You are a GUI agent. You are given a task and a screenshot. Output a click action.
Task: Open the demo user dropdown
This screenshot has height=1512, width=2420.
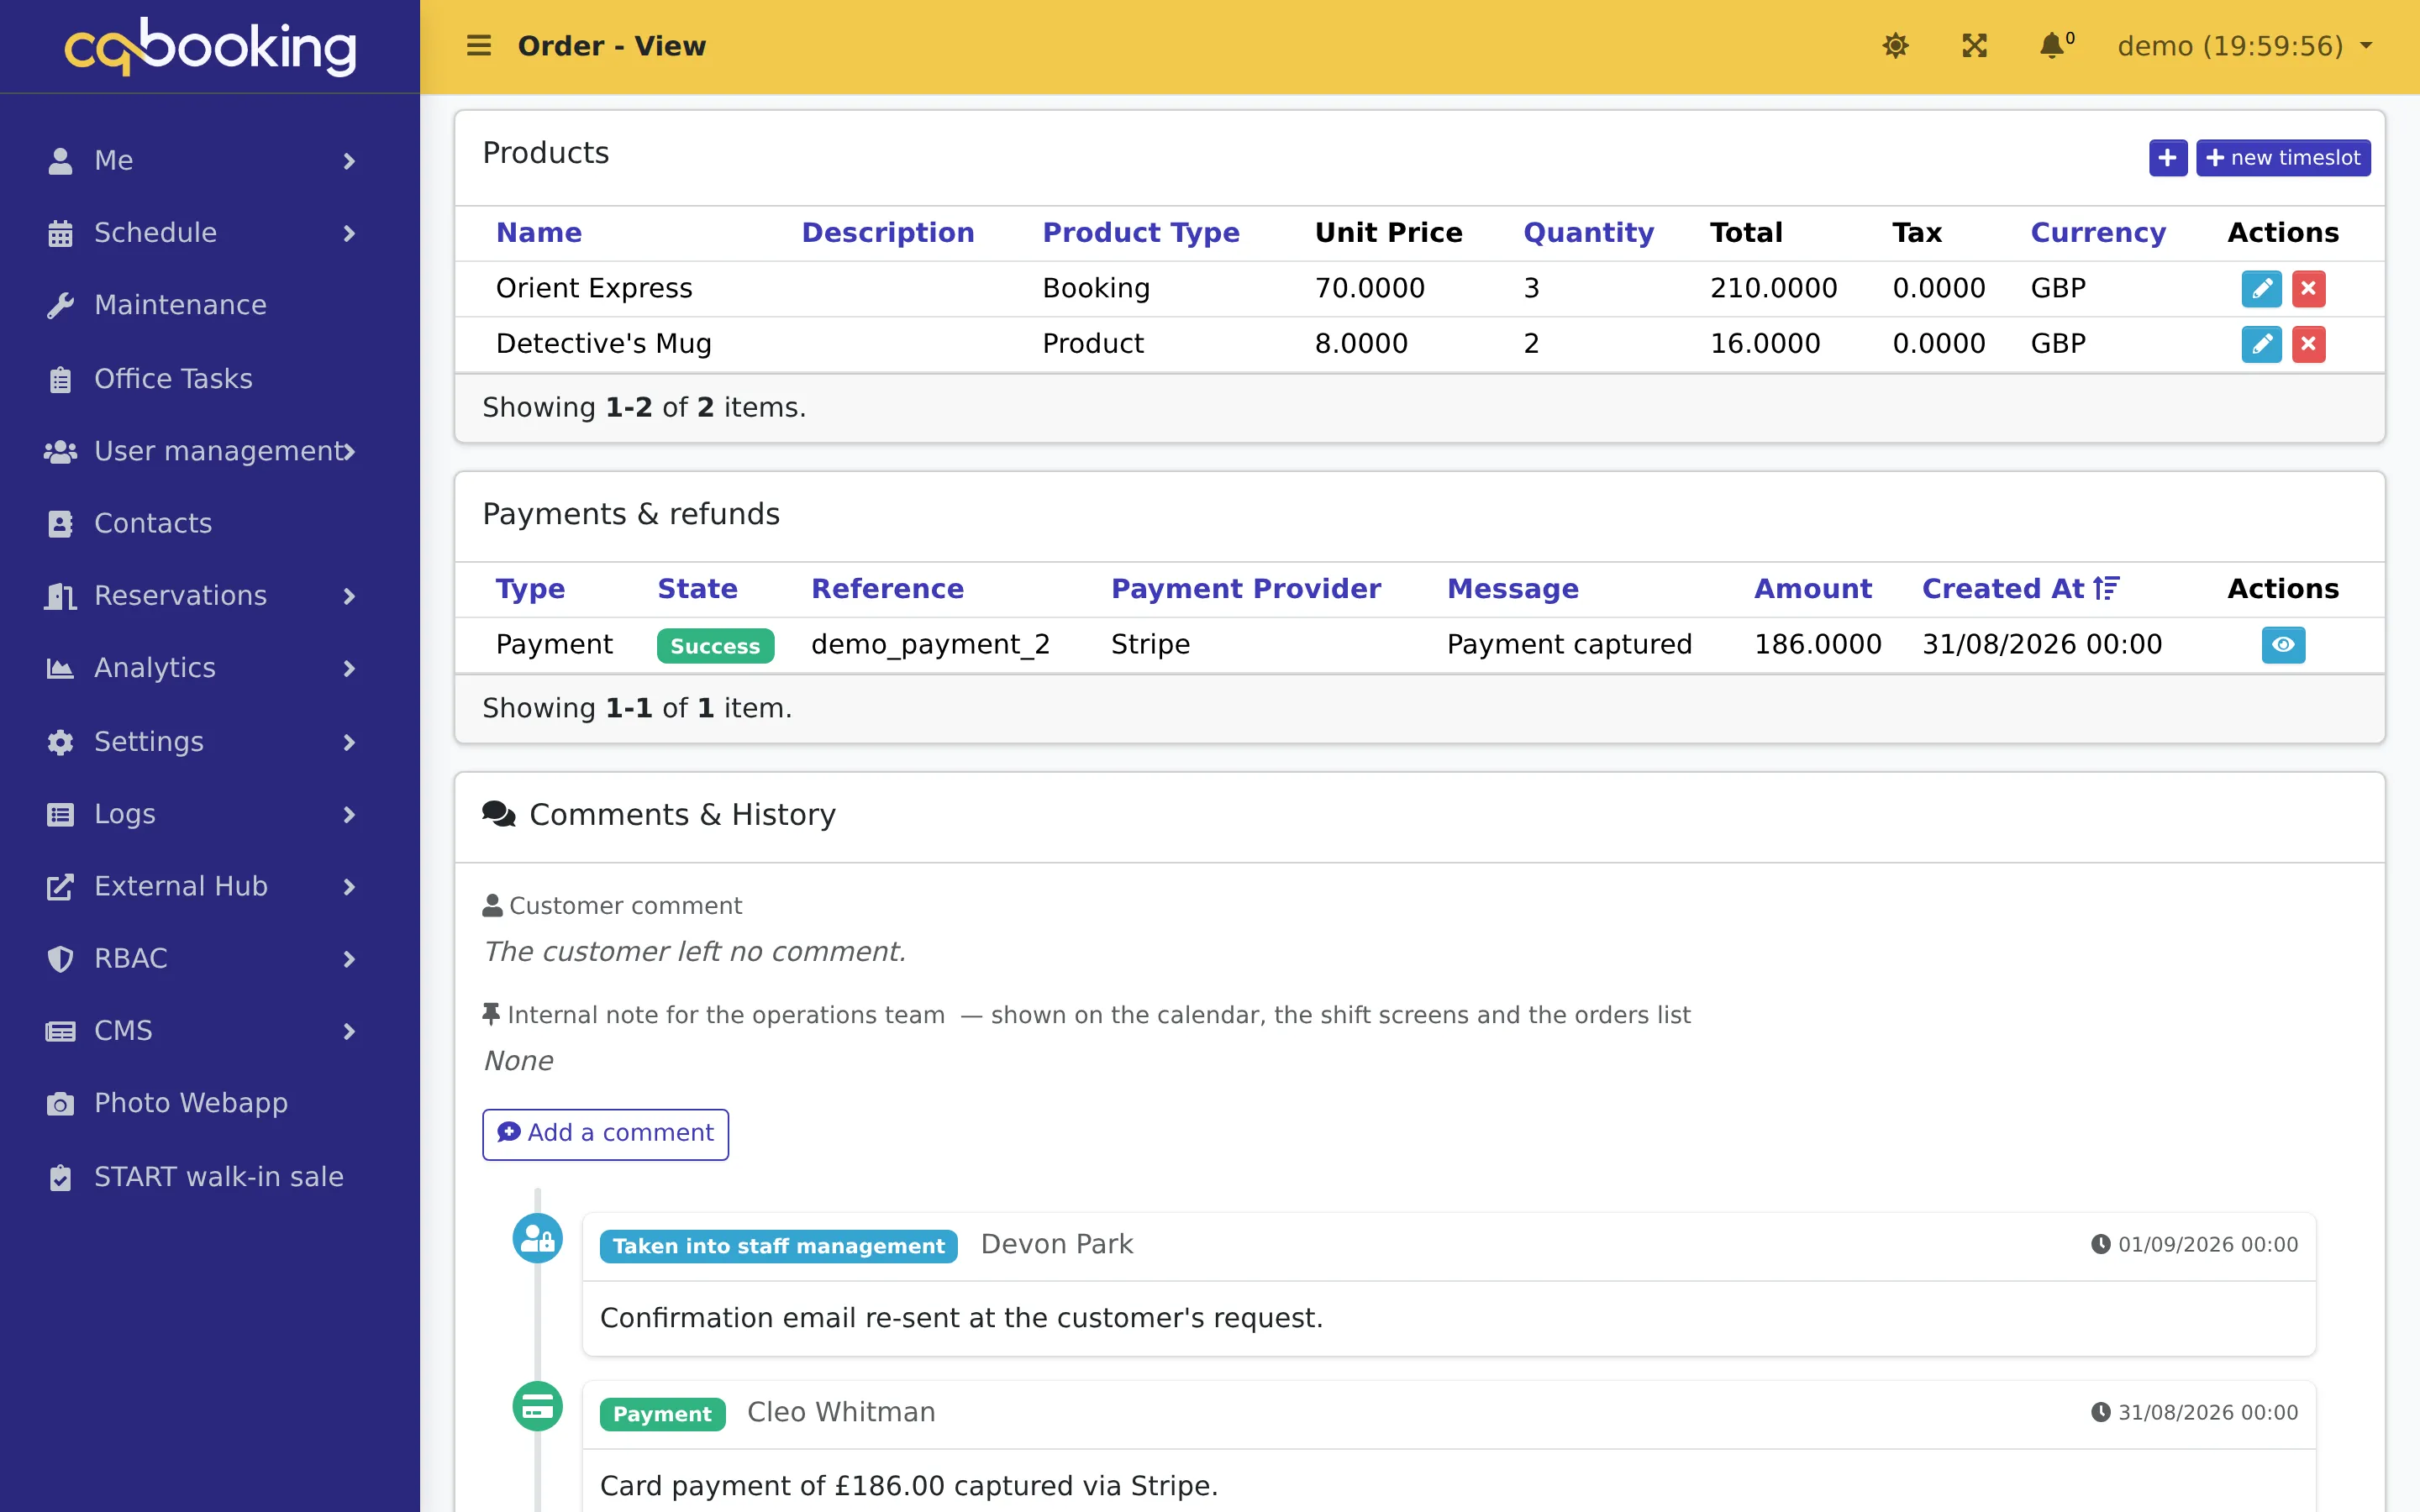tap(2245, 46)
